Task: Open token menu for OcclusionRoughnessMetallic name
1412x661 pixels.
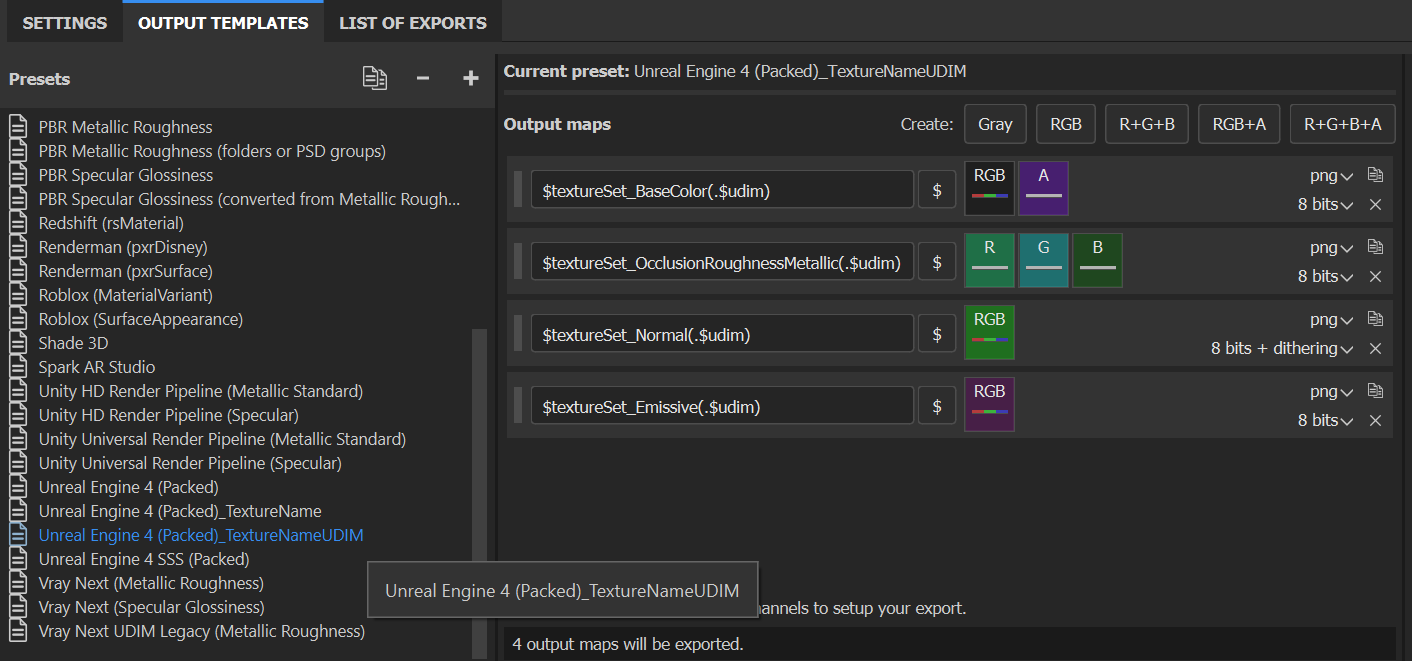Action: pos(937,262)
